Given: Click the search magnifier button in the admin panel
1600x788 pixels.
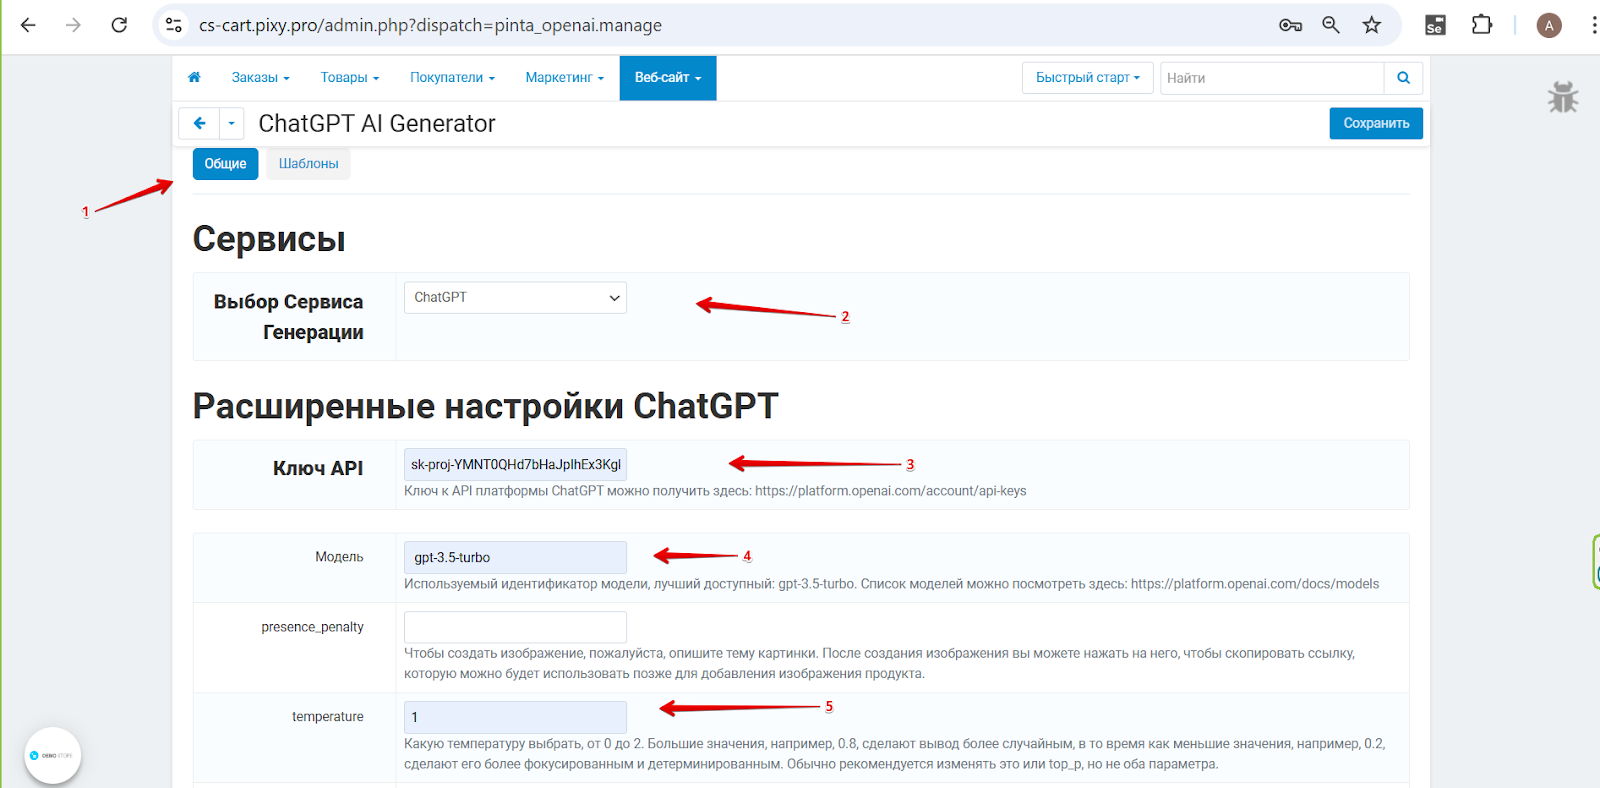Looking at the screenshot, I should [x=1403, y=78].
